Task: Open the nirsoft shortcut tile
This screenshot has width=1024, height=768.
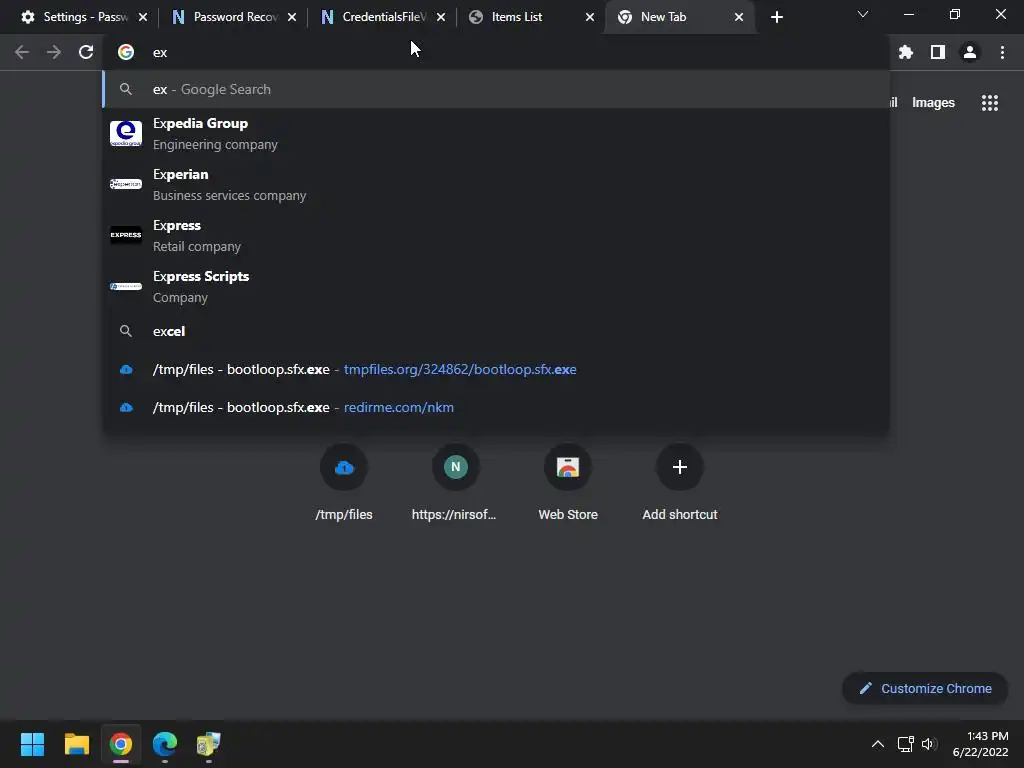Action: tap(455, 483)
